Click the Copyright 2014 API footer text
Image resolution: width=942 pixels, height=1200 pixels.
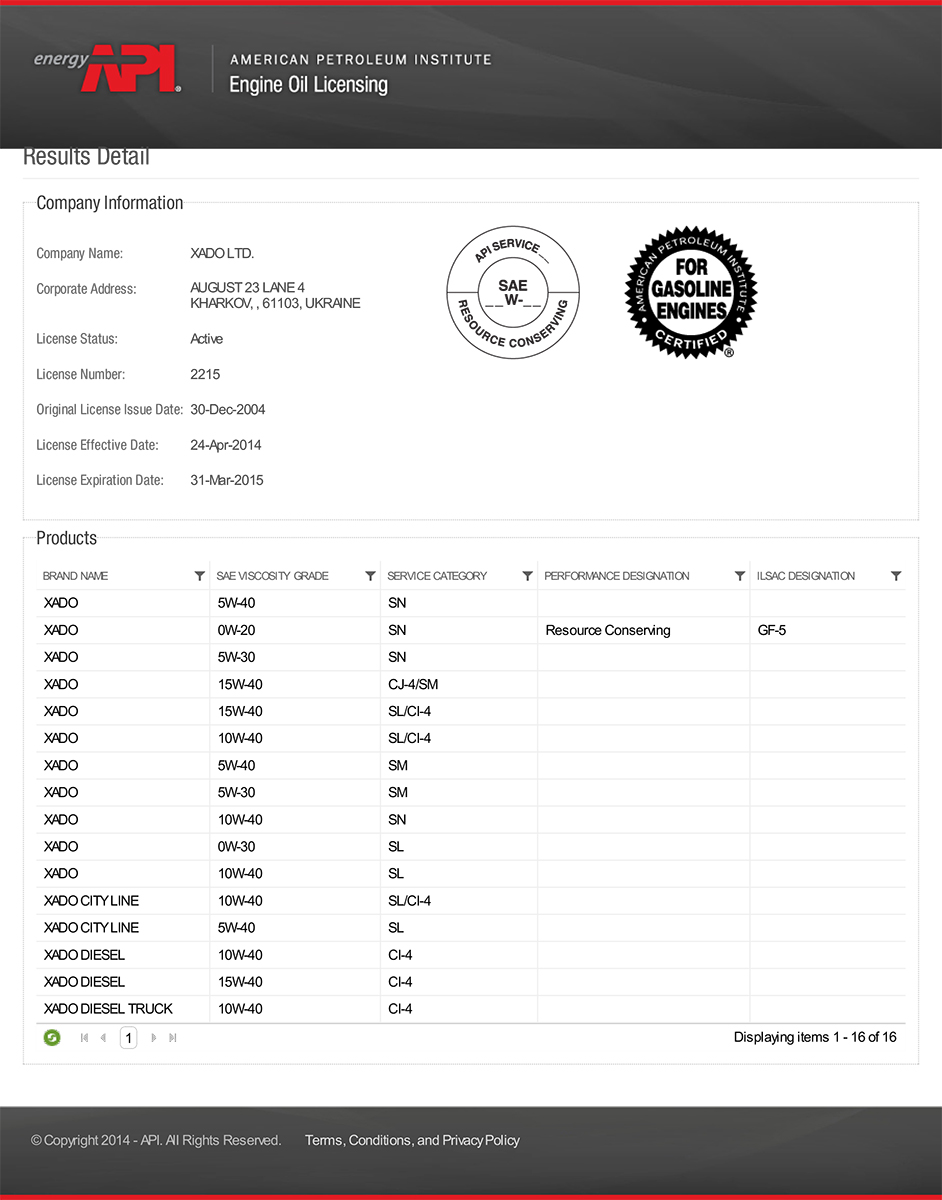pyautogui.click(x=156, y=1140)
